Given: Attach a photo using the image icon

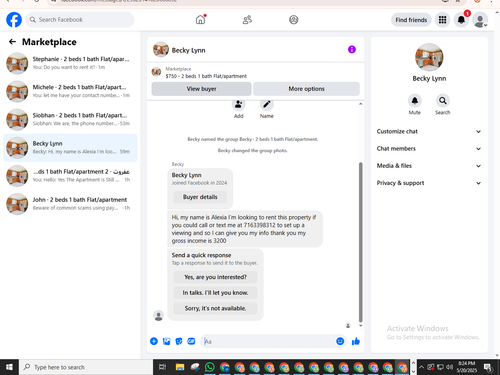Looking at the screenshot, I should tap(166, 341).
